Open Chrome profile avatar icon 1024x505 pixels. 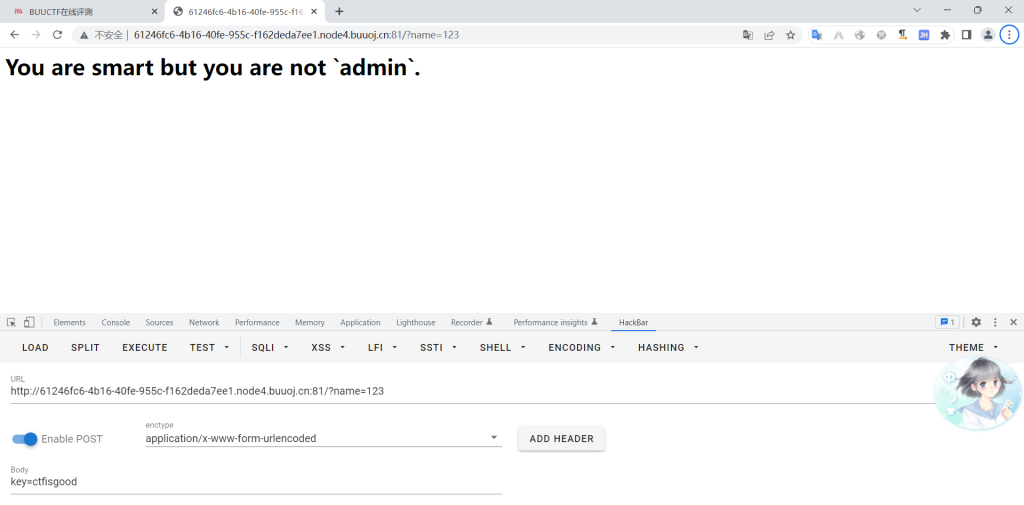(988, 34)
